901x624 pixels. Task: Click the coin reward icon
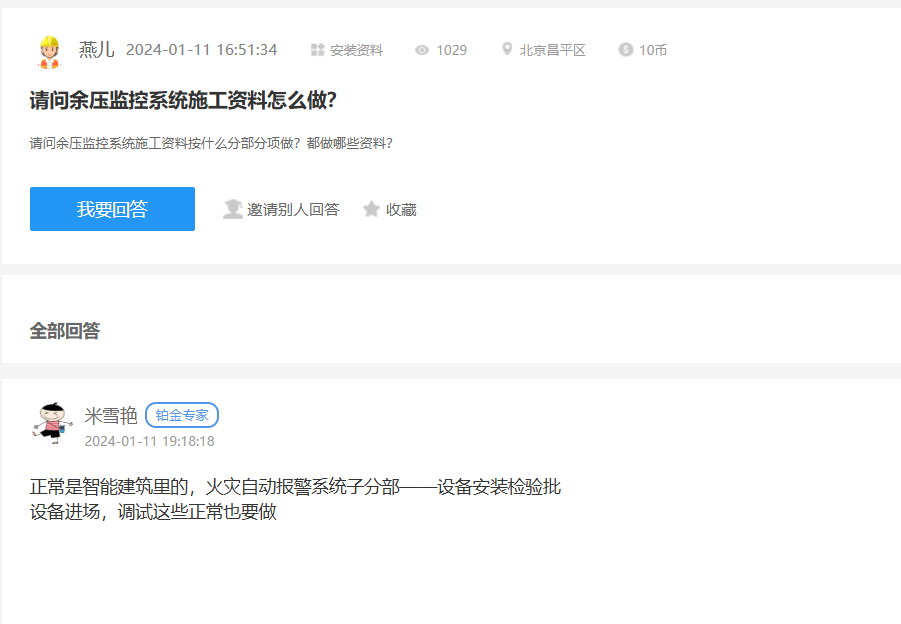[x=626, y=50]
